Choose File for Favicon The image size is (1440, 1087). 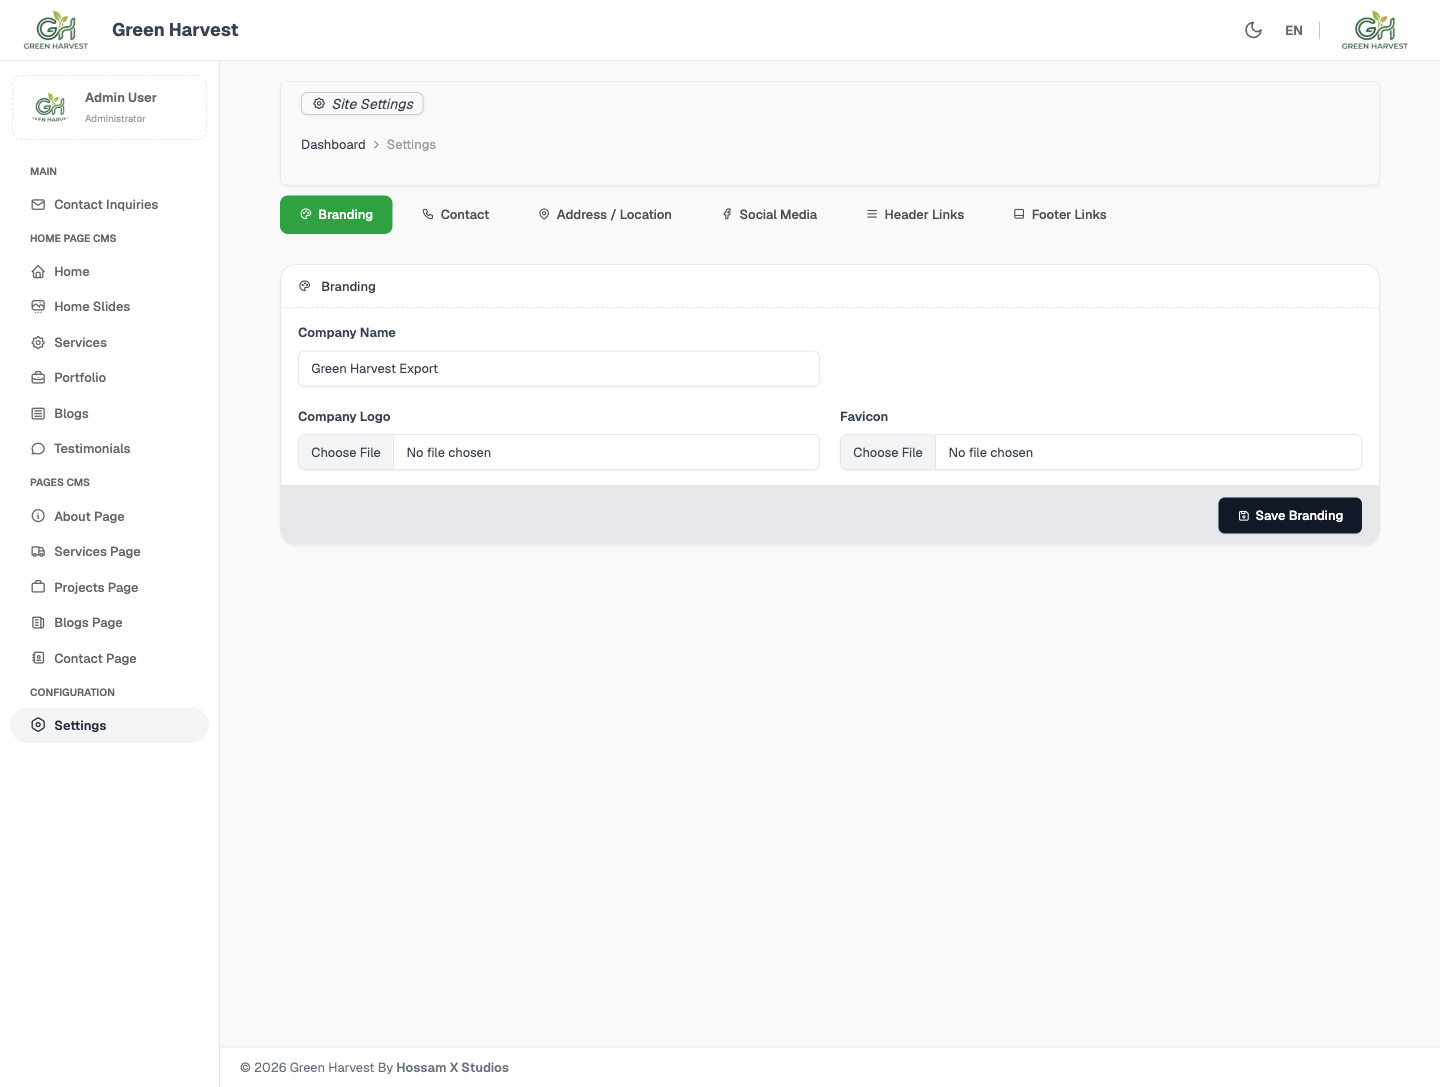888,452
